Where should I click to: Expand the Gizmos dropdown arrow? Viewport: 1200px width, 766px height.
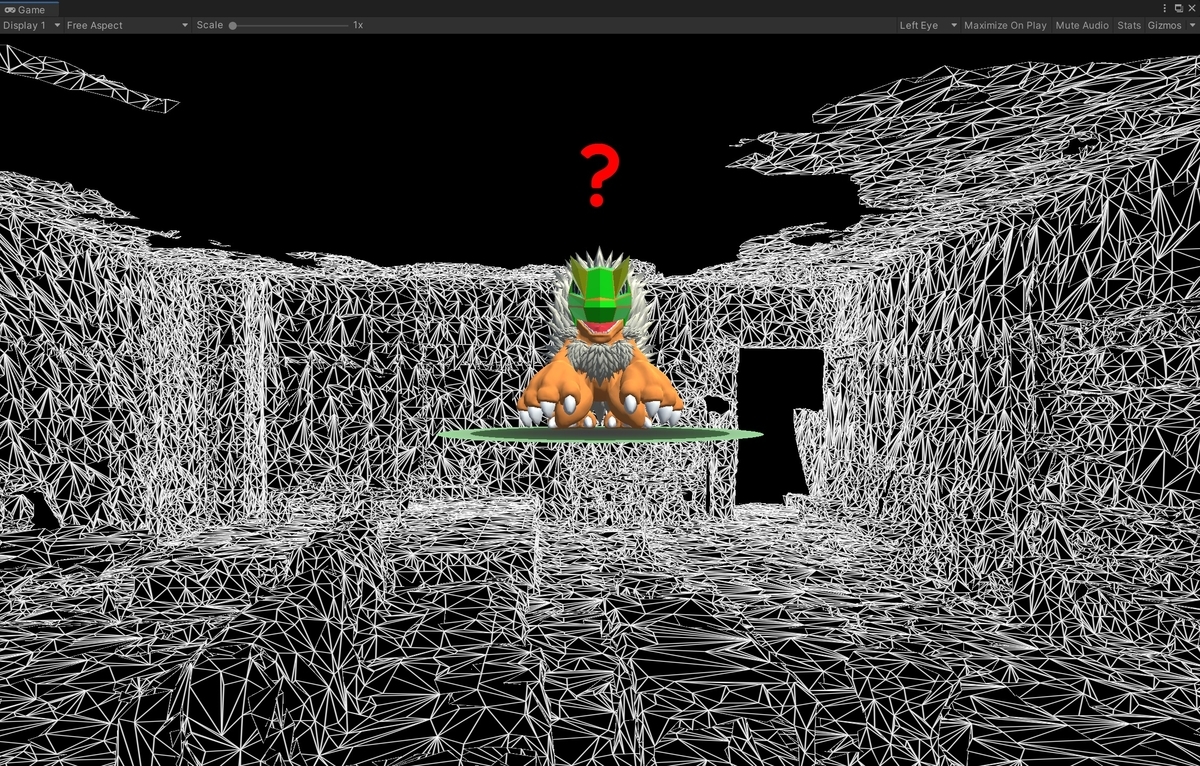tap(1192, 25)
